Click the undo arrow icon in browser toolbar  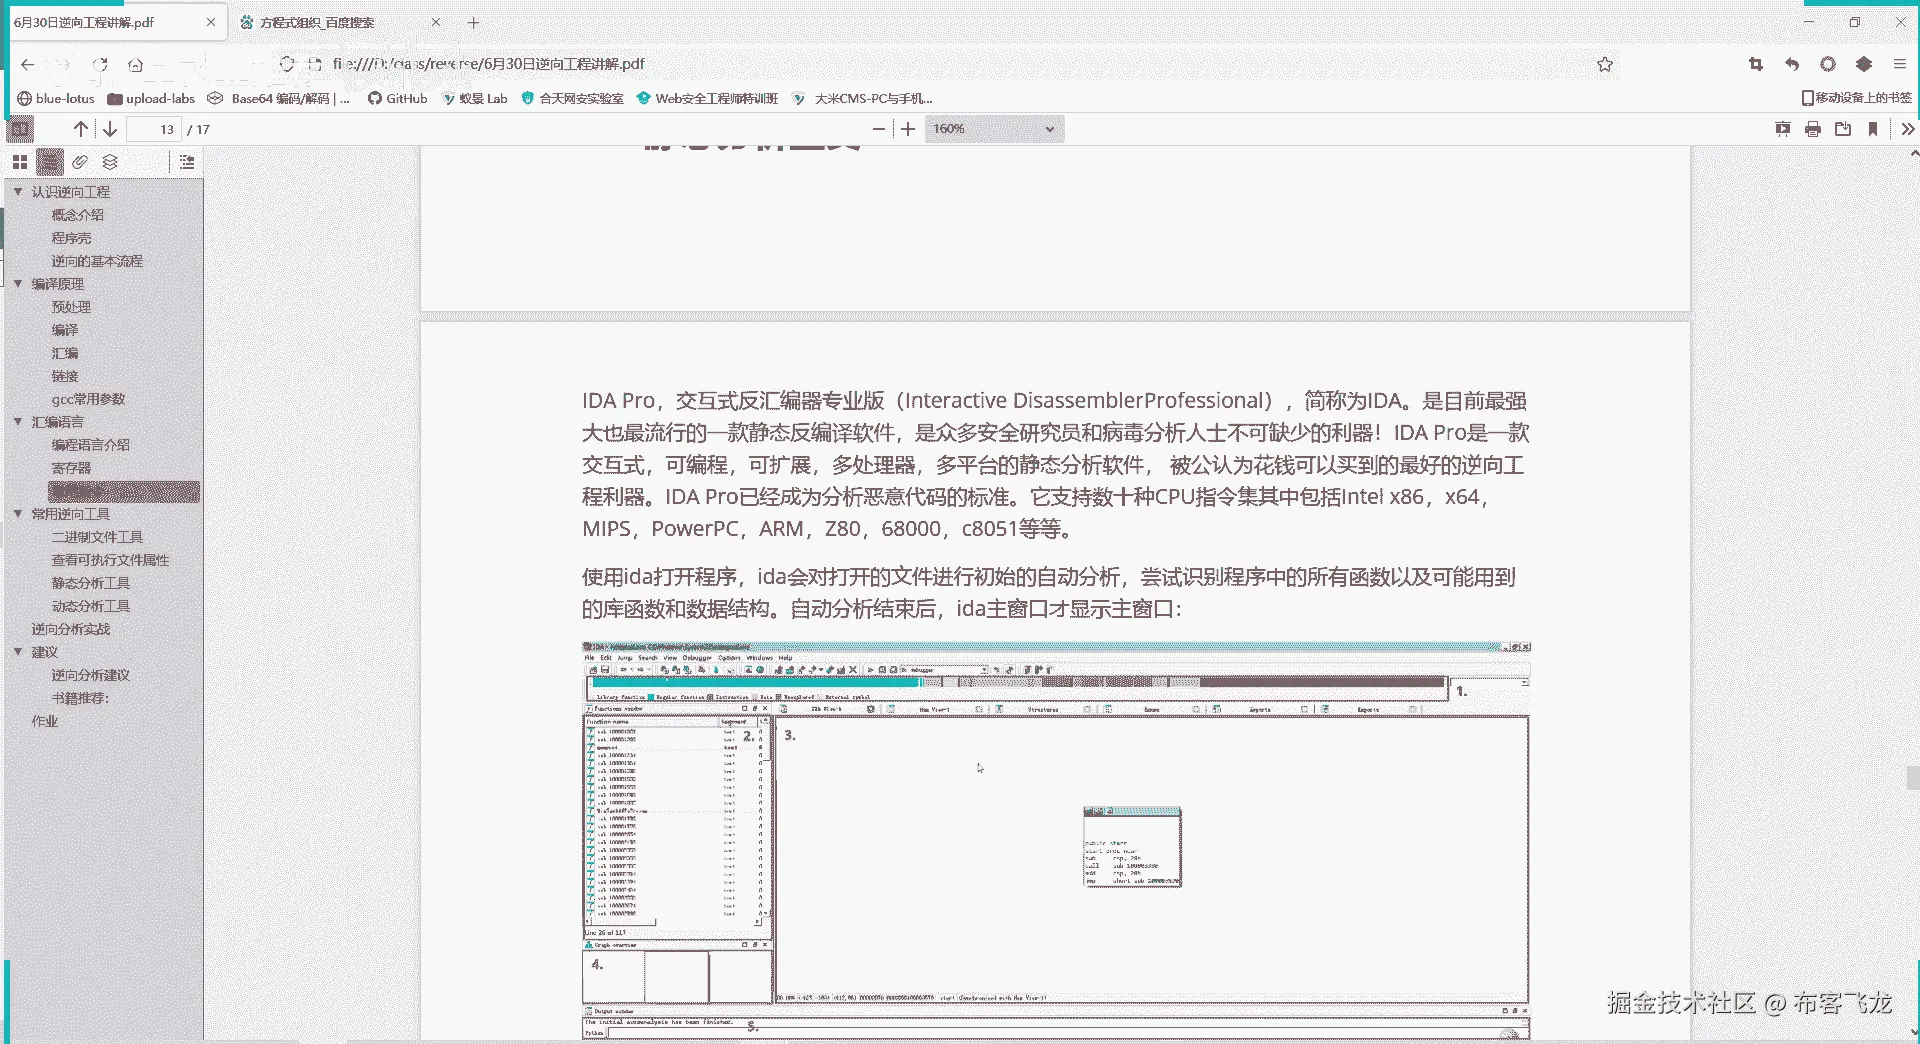click(x=1792, y=64)
